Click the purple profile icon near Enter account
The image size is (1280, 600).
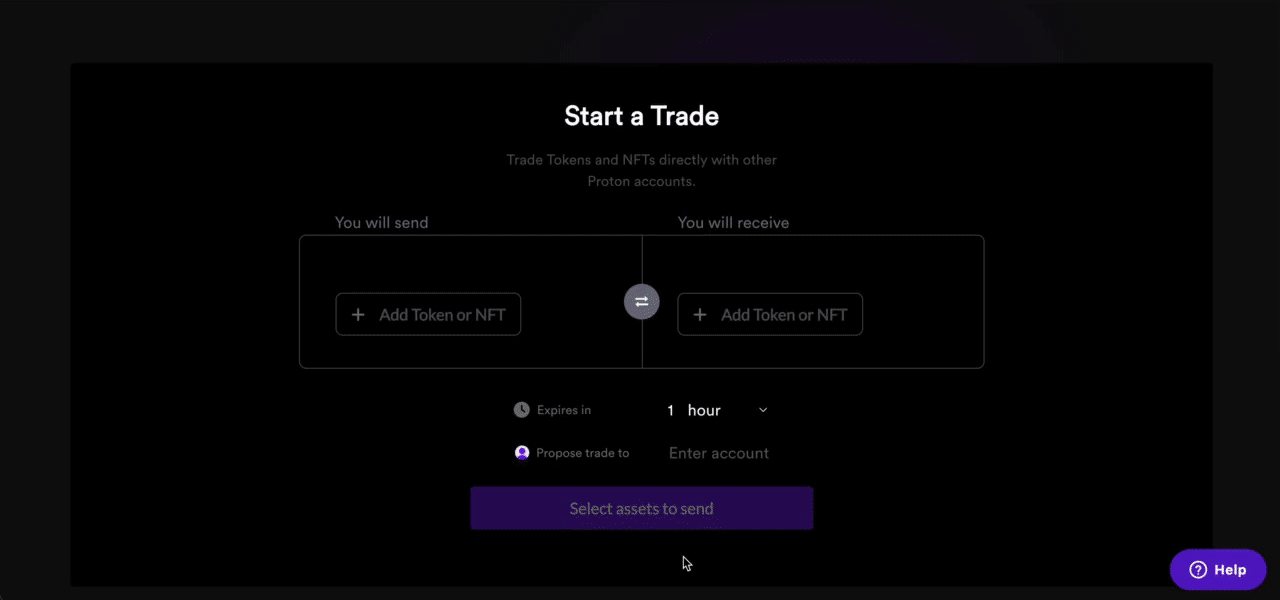click(x=521, y=452)
